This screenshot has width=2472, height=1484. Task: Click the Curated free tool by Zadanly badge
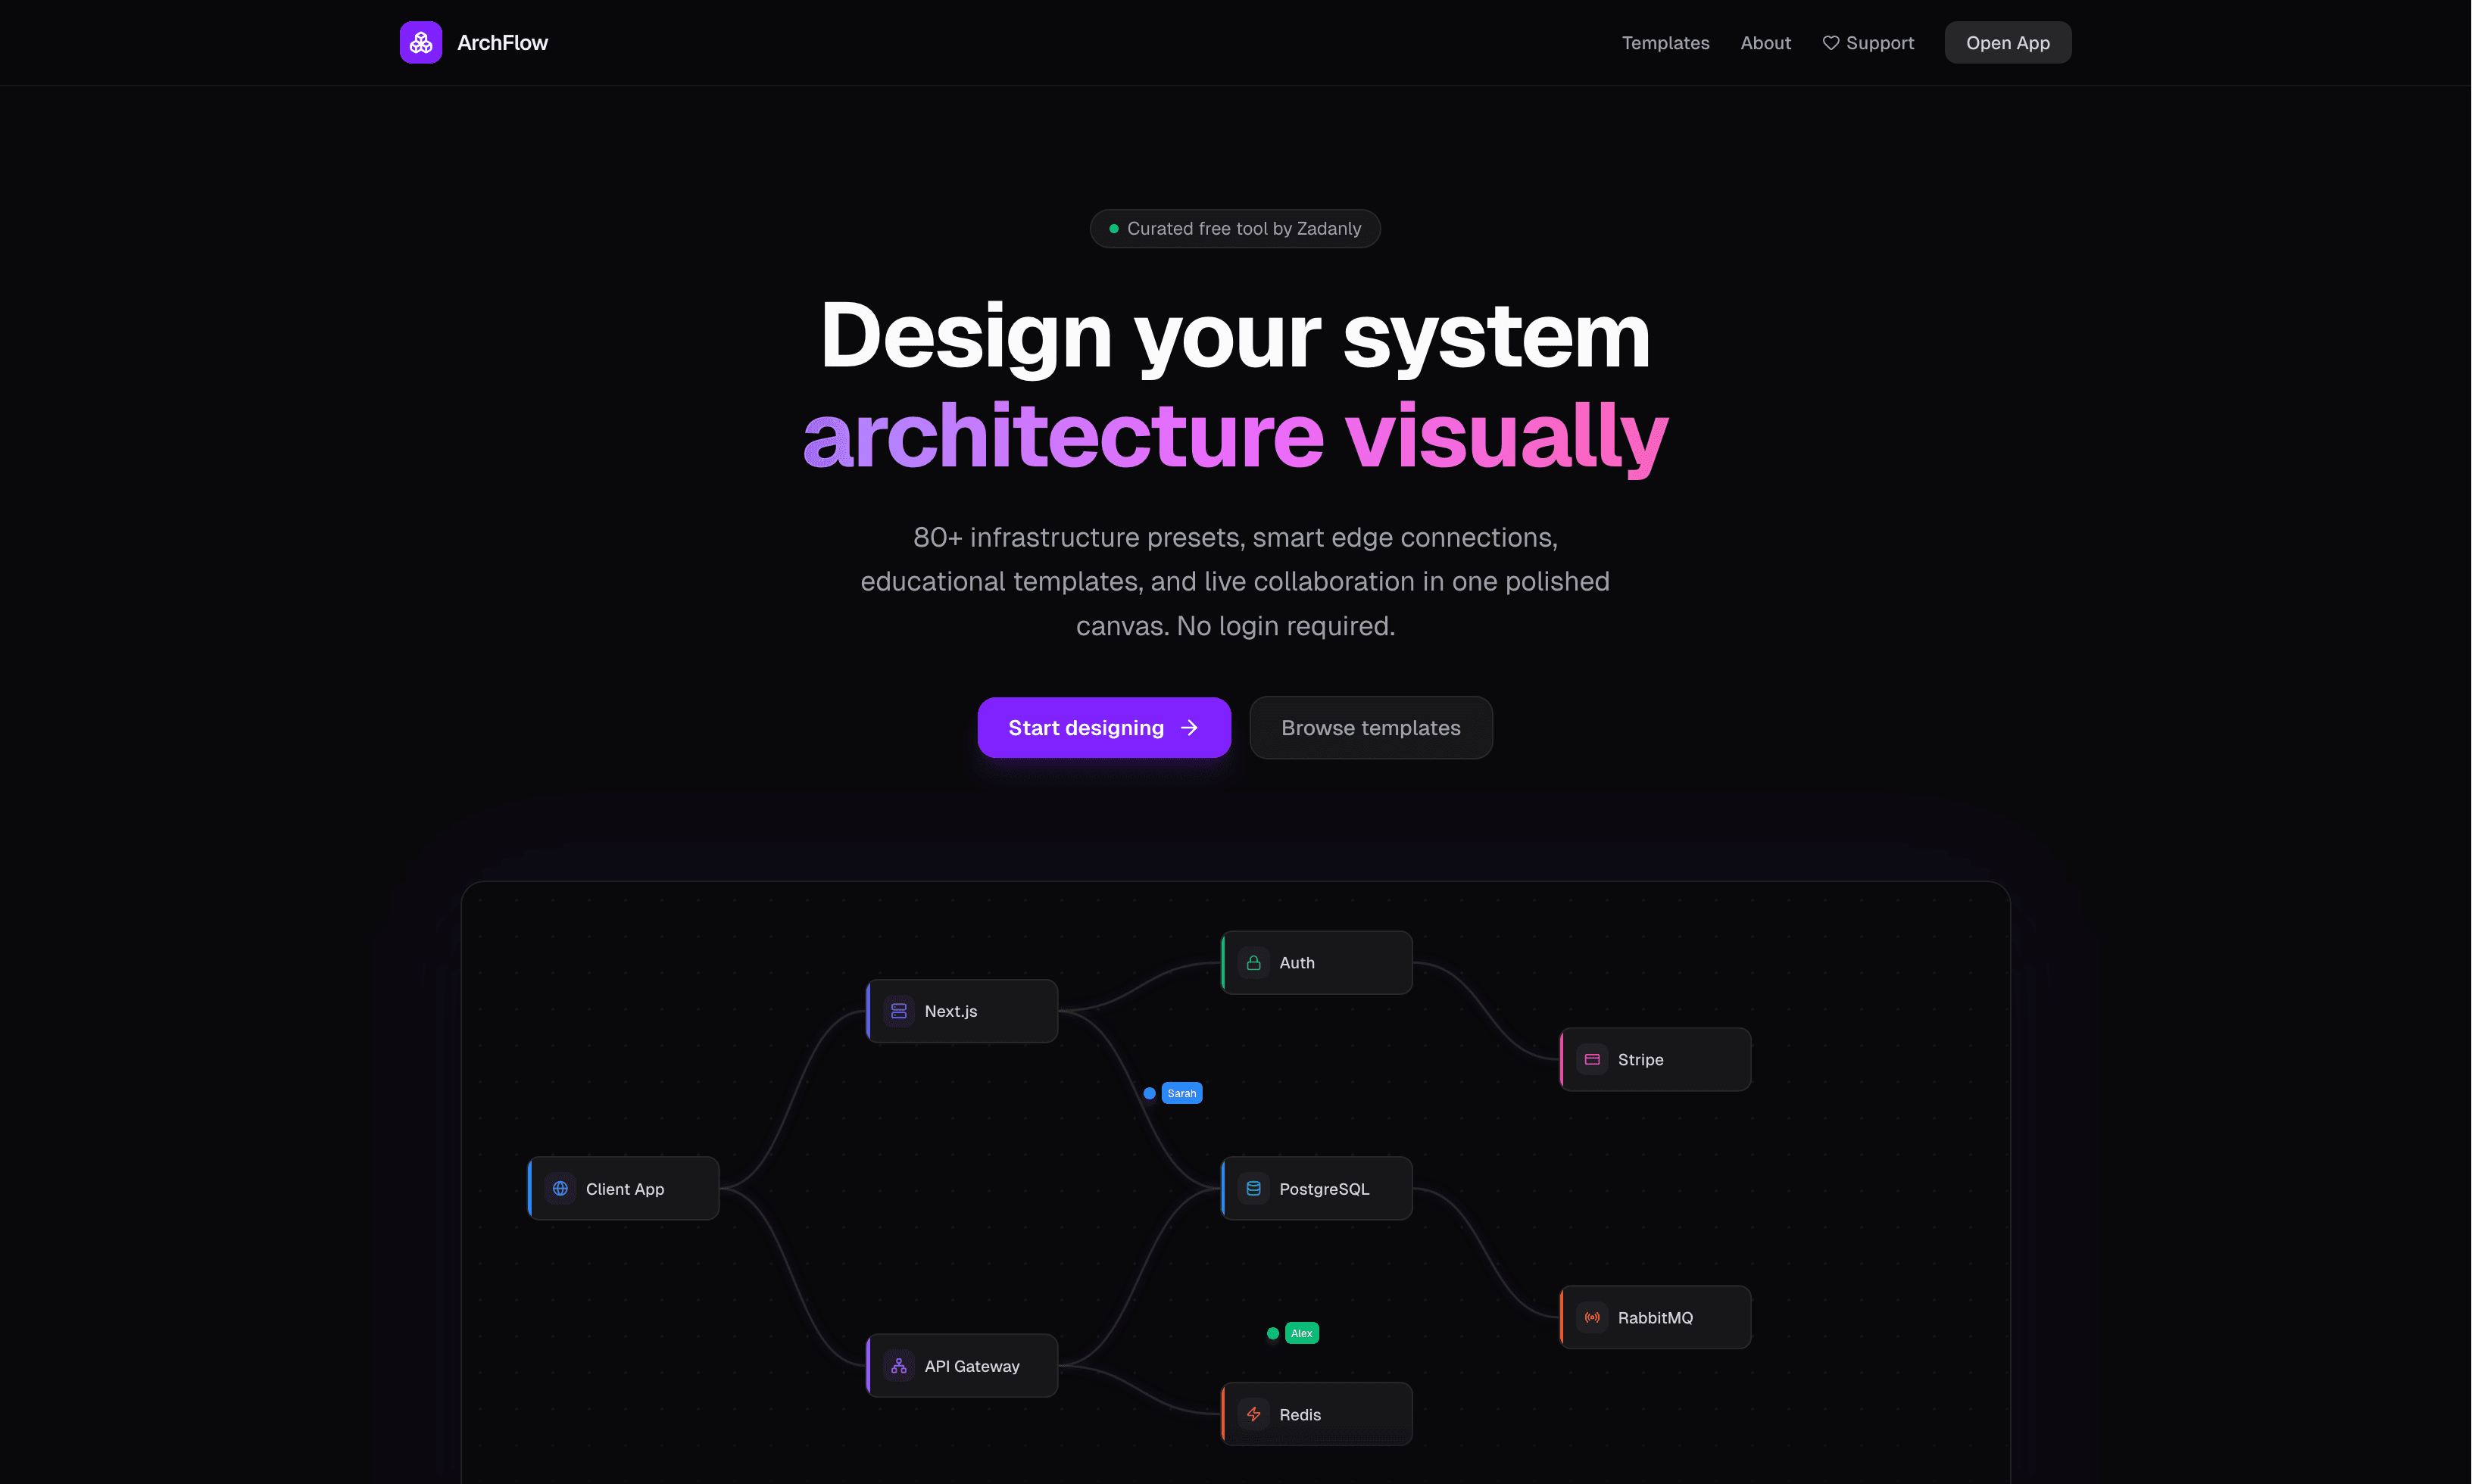click(x=1234, y=228)
